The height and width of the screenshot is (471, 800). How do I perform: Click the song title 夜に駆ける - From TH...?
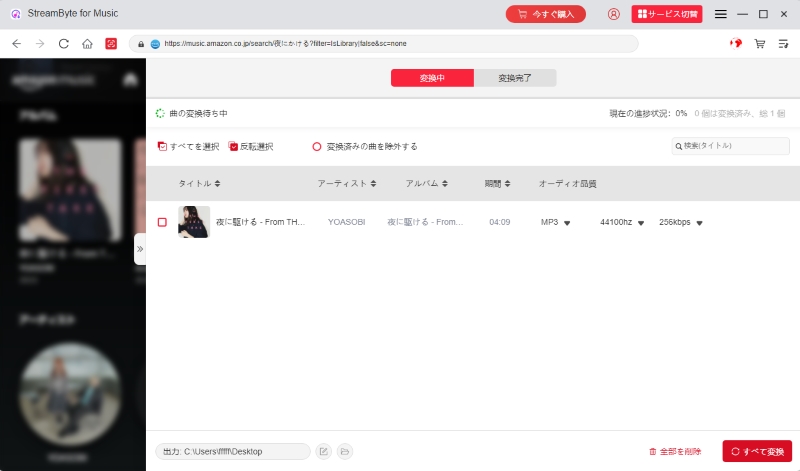tap(260, 222)
